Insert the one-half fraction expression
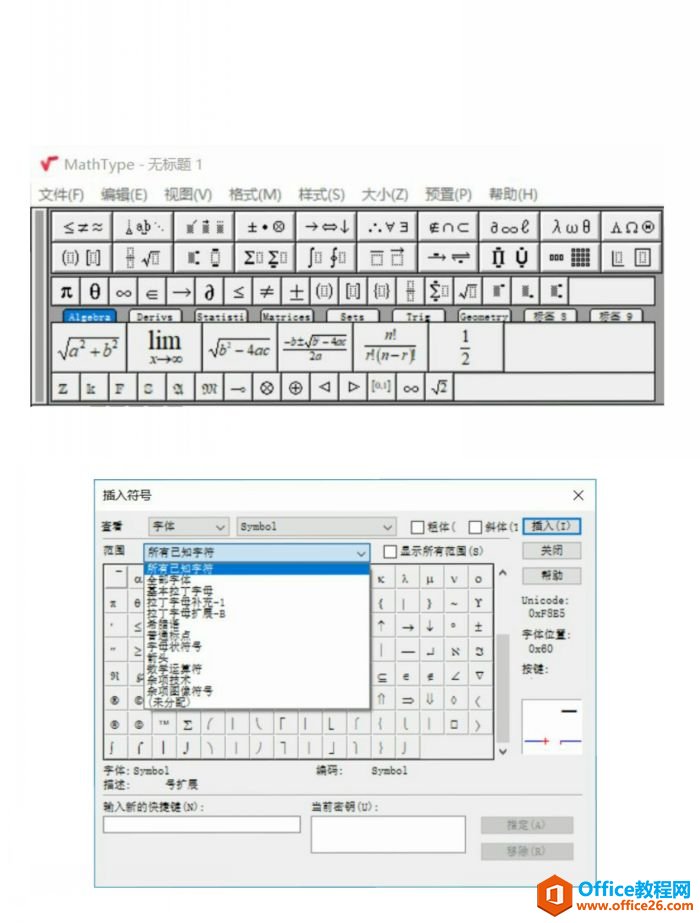The width and height of the screenshot is (700, 923). (x=466, y=347)
